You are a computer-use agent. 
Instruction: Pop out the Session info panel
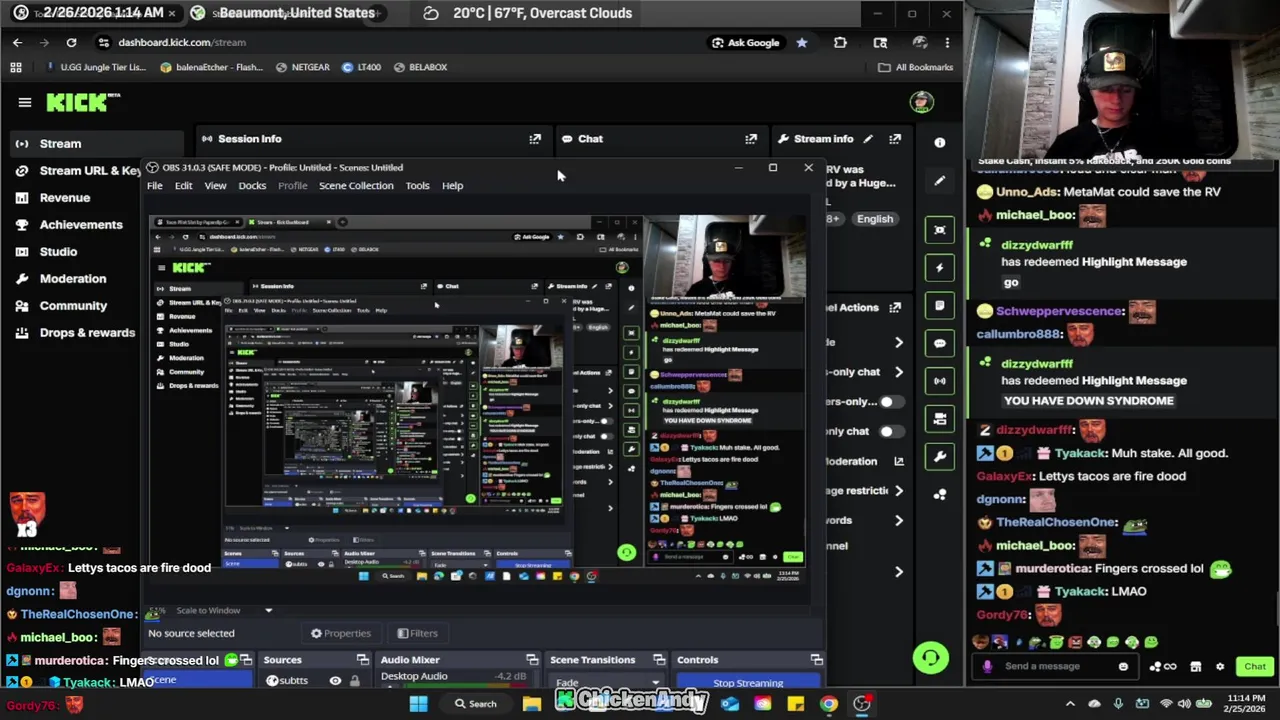(535, 139)
